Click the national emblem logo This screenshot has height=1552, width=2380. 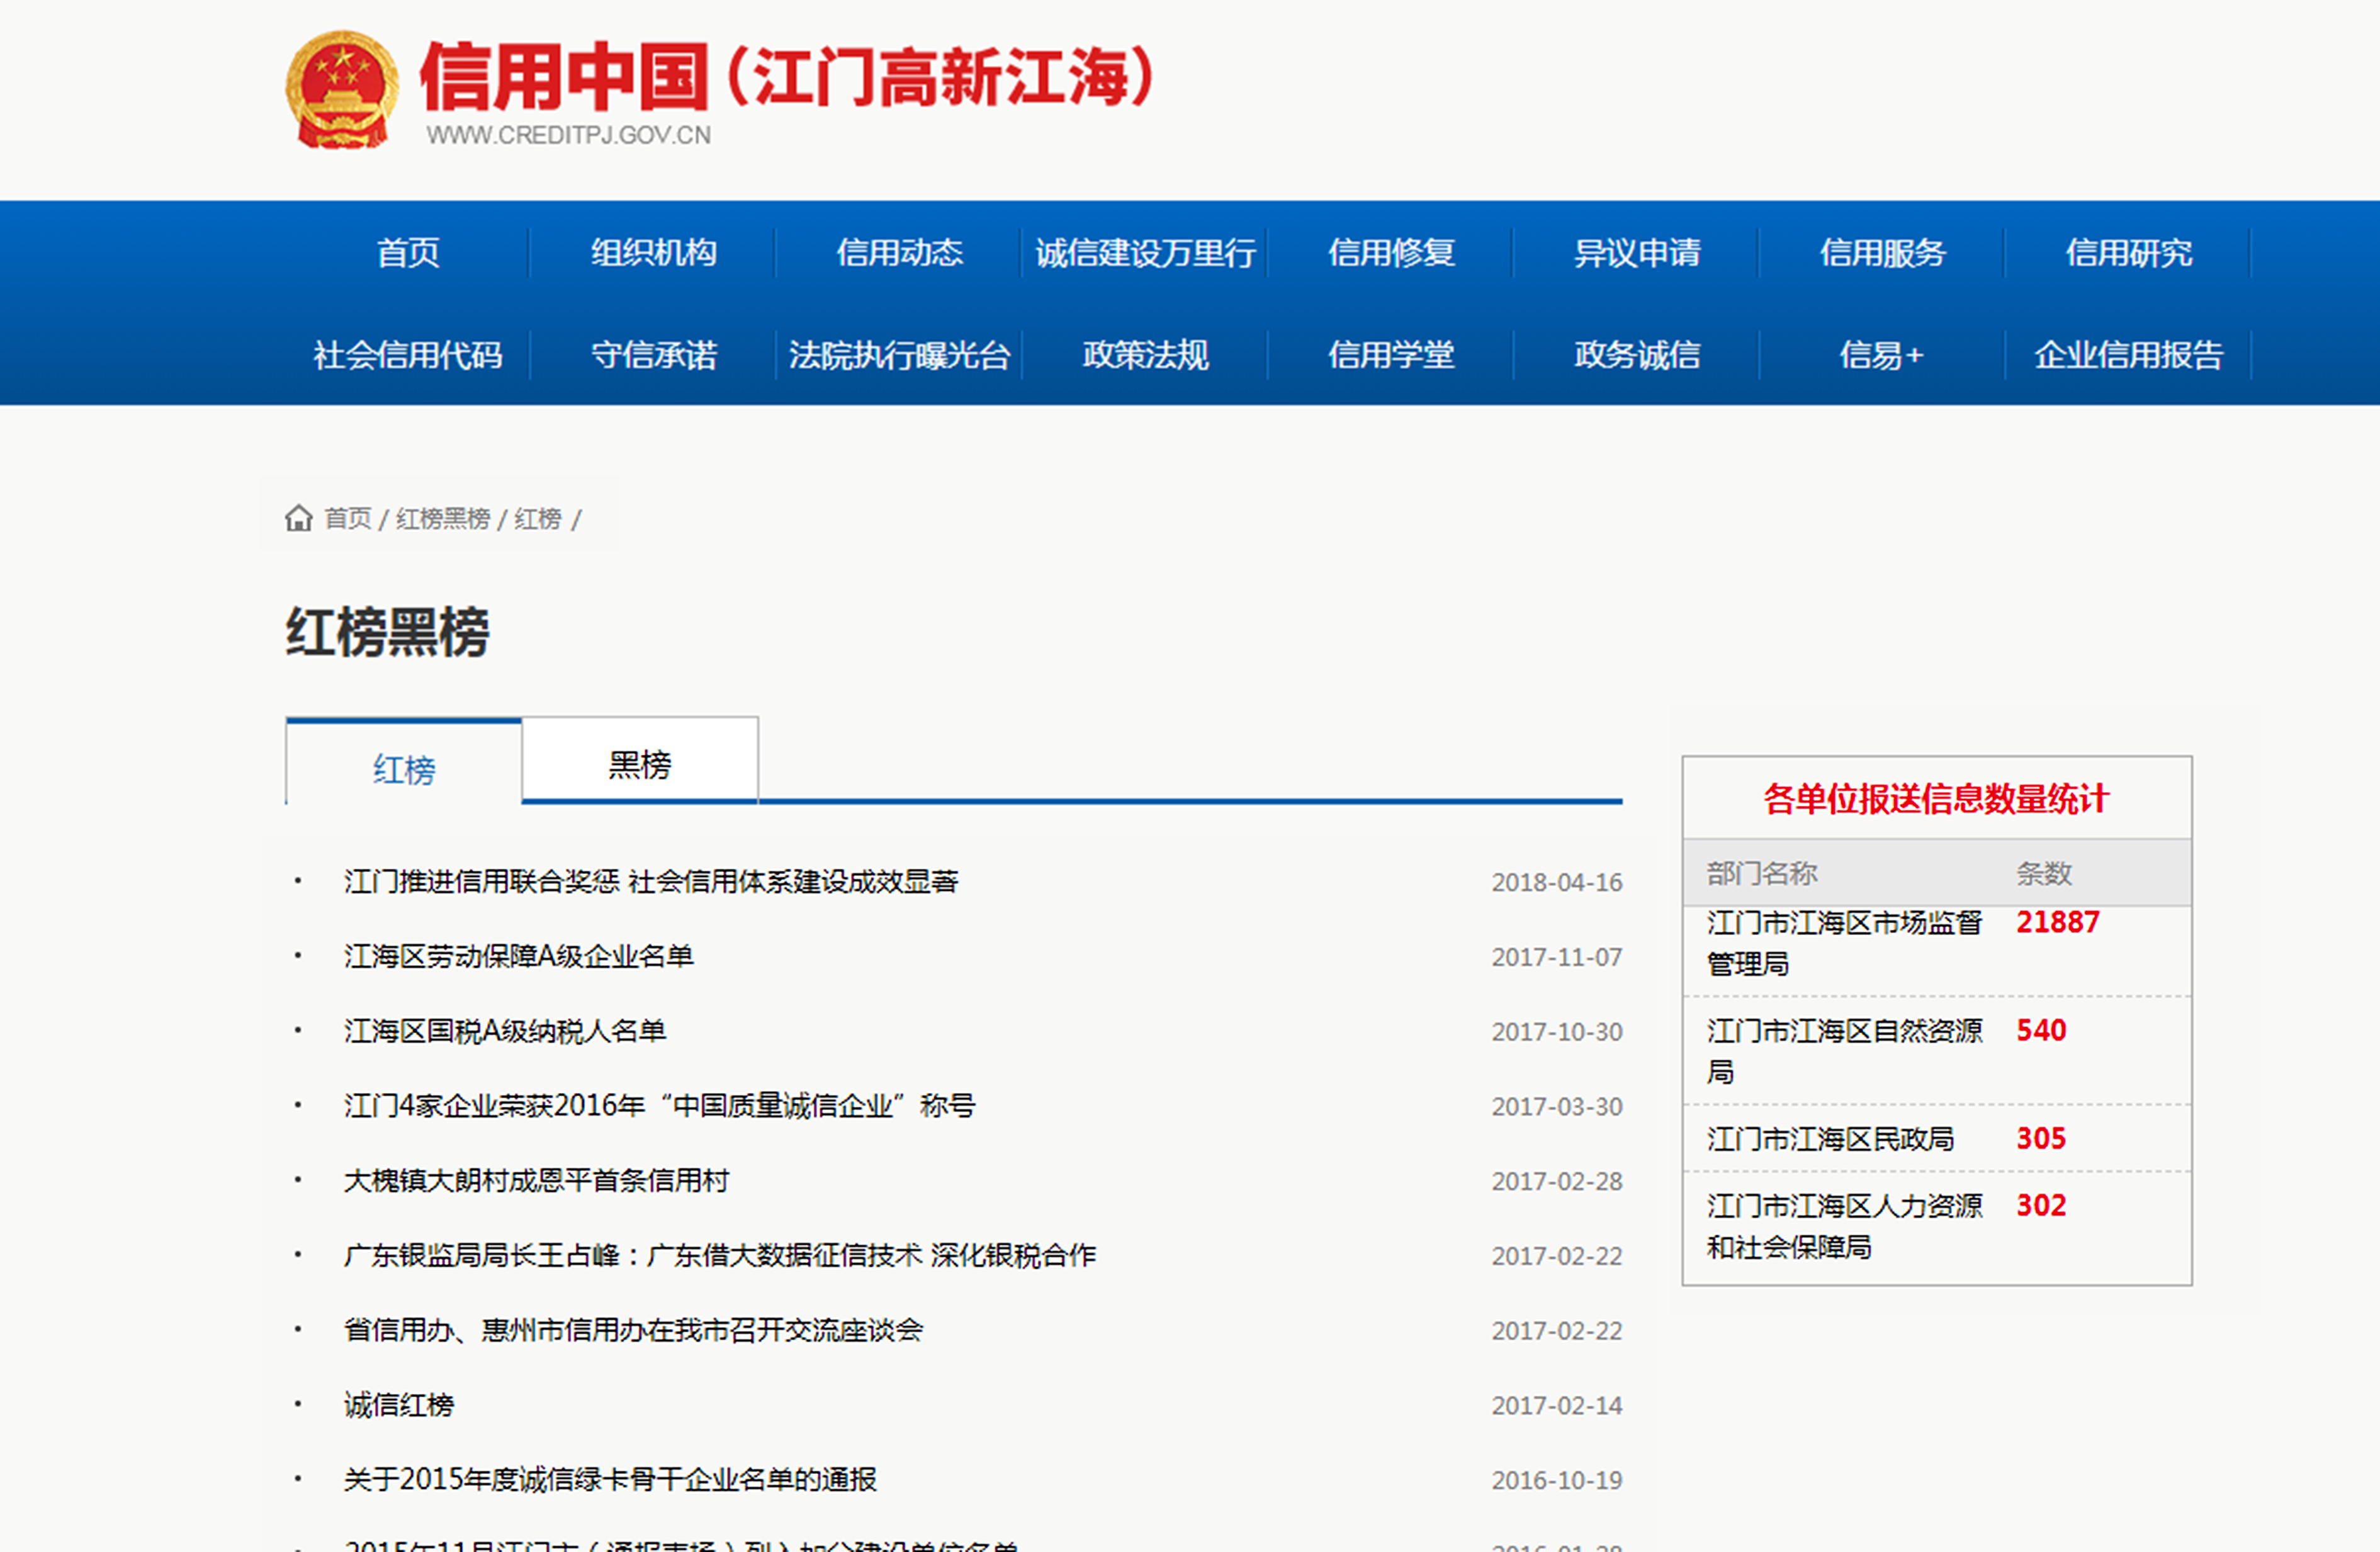click(342, 90)
